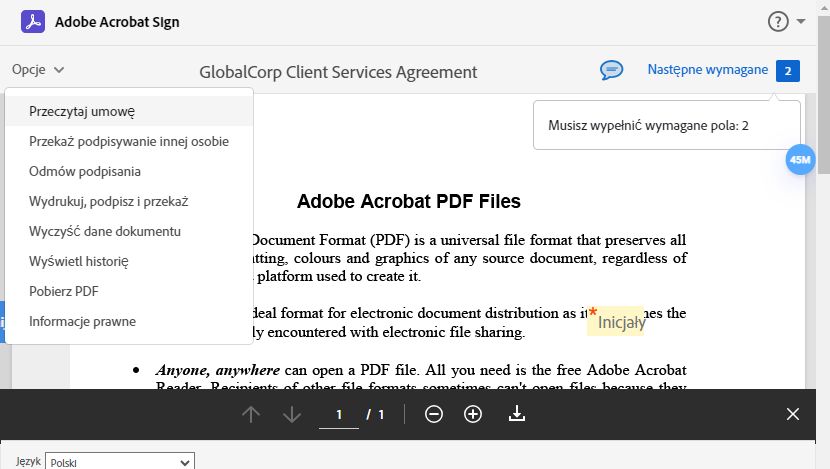Click the Inicjały initials field
The width and height of the screenshot is (830, 469).
pyautogui.click(x=621, y=322)
